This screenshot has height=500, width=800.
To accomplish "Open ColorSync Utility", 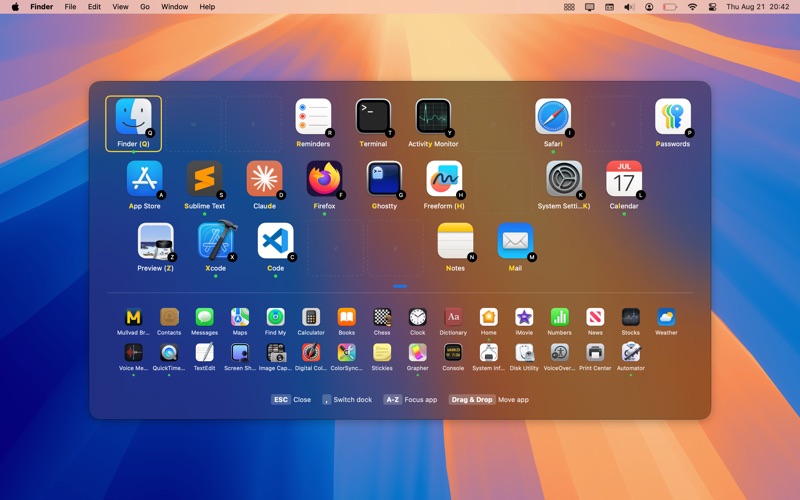I will tap(346, 353).
